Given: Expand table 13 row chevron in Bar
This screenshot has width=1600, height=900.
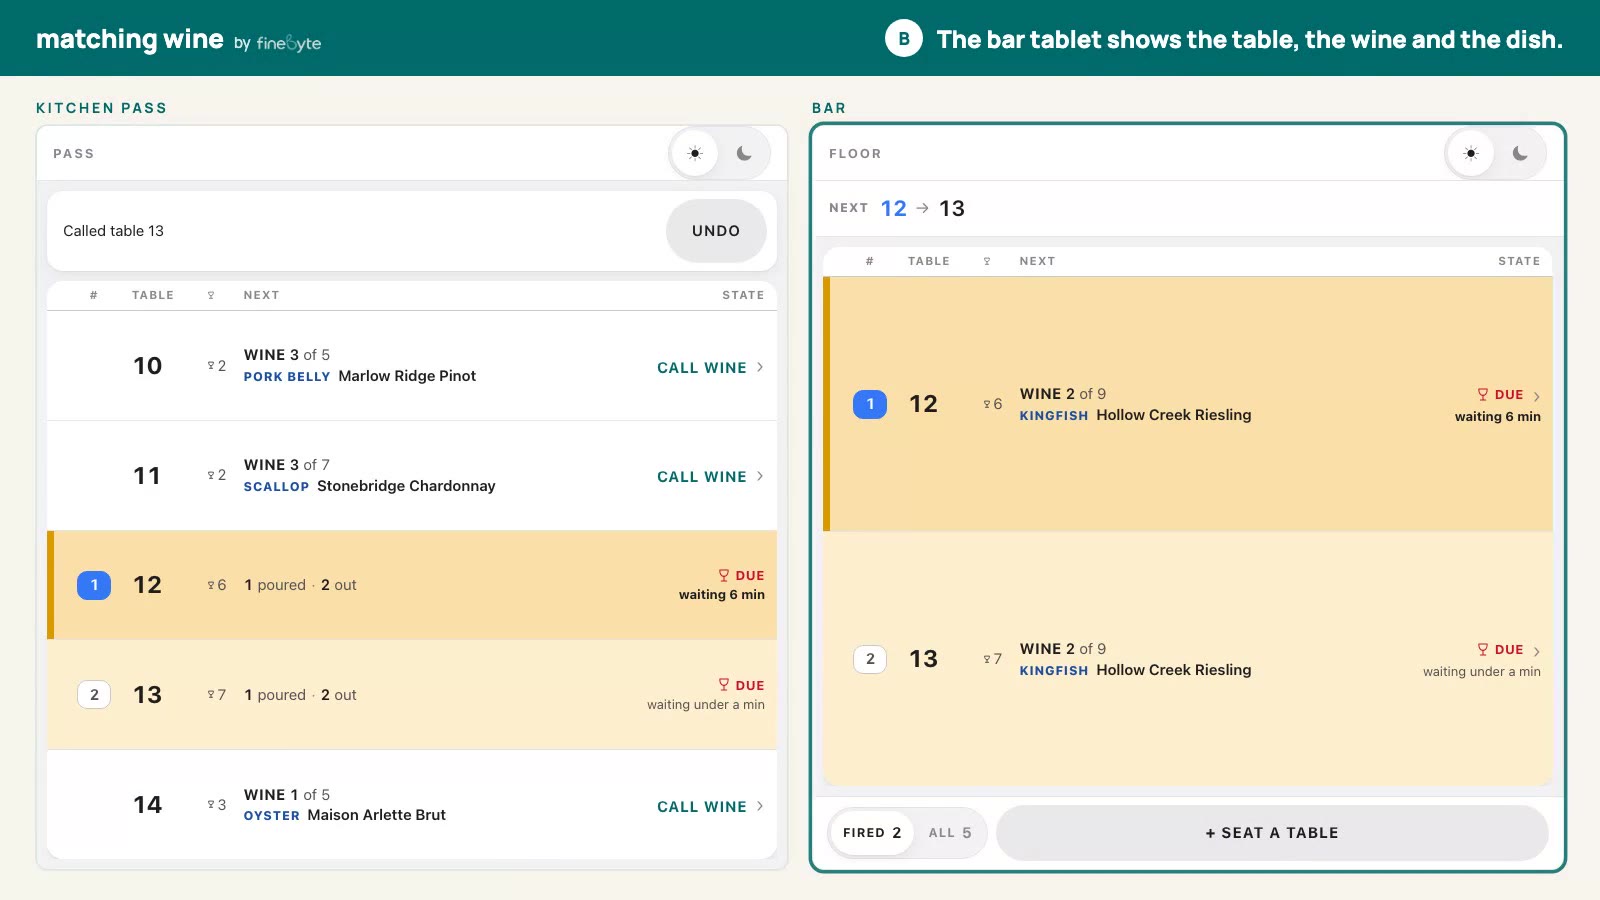Looking at the screenshot, I should [x=1537, y=651].
